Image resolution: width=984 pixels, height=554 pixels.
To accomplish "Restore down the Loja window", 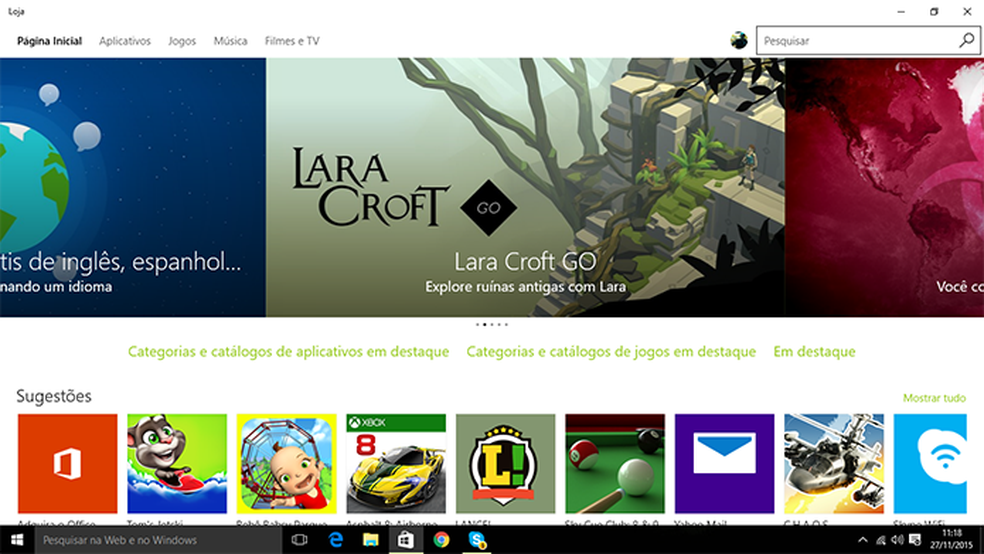I will [x=934, y=11].
